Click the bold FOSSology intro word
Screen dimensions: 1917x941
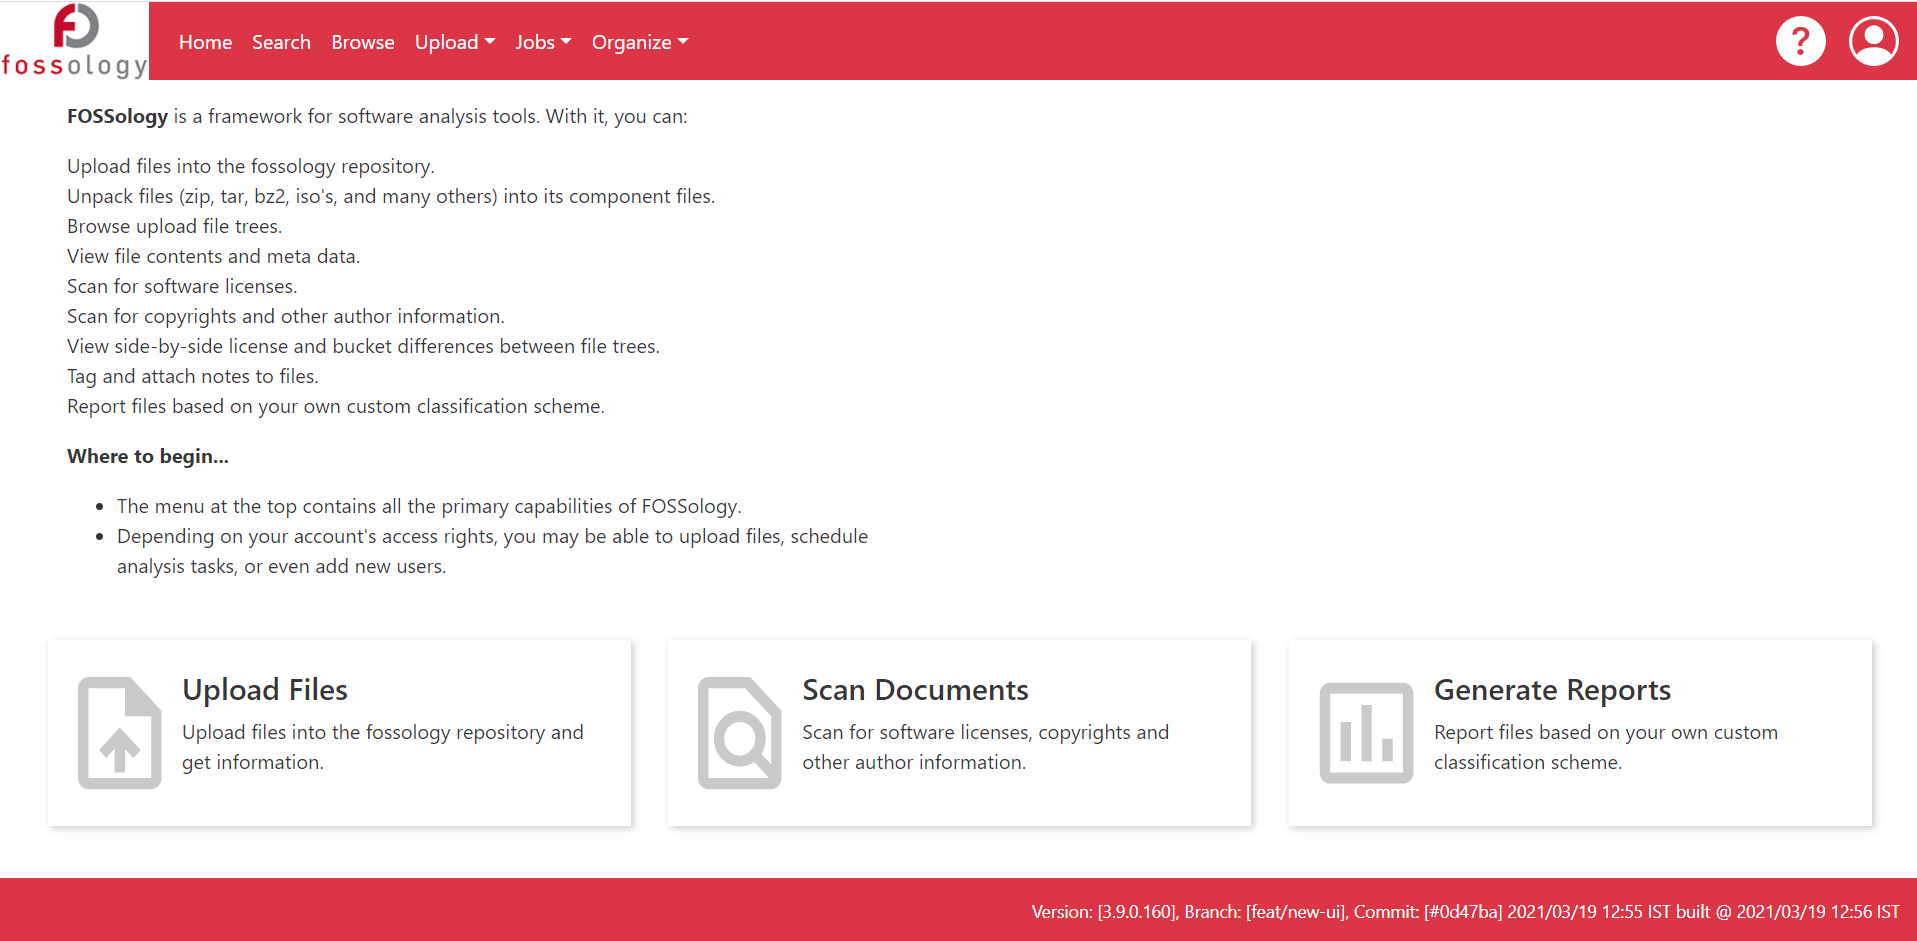(118, 116)
